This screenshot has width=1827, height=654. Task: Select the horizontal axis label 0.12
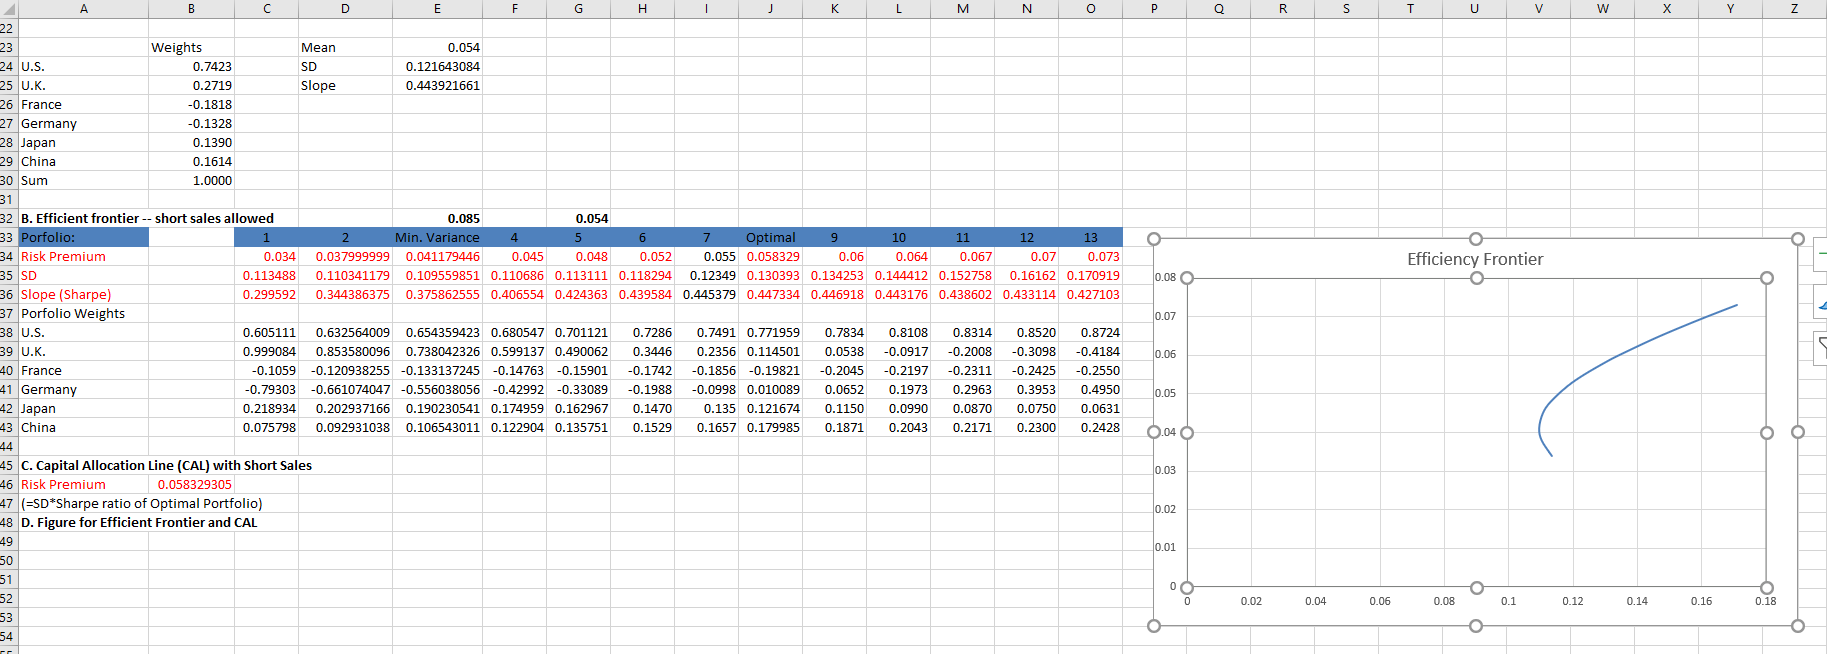click(1573, 601)
